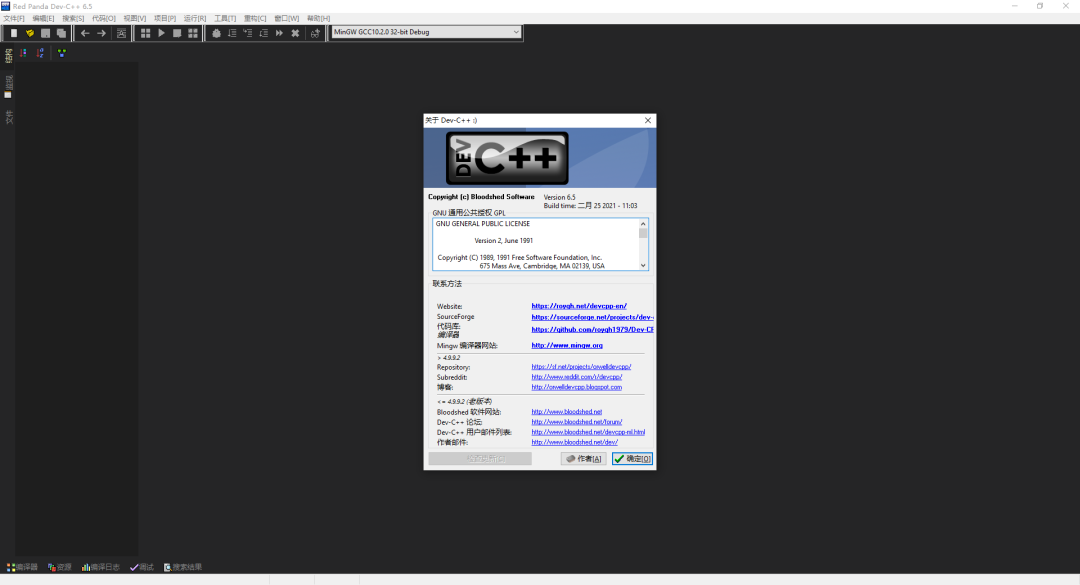The width and height of the screenshot is (1080, 585).
Task: Run the program using the Run toolbar icon
Action: (x=160, y=32)
